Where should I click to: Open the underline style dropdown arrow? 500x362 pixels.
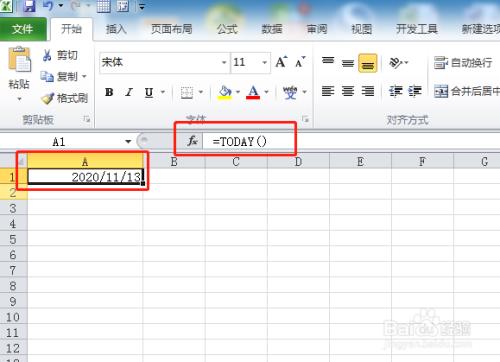tap(163, 92)
